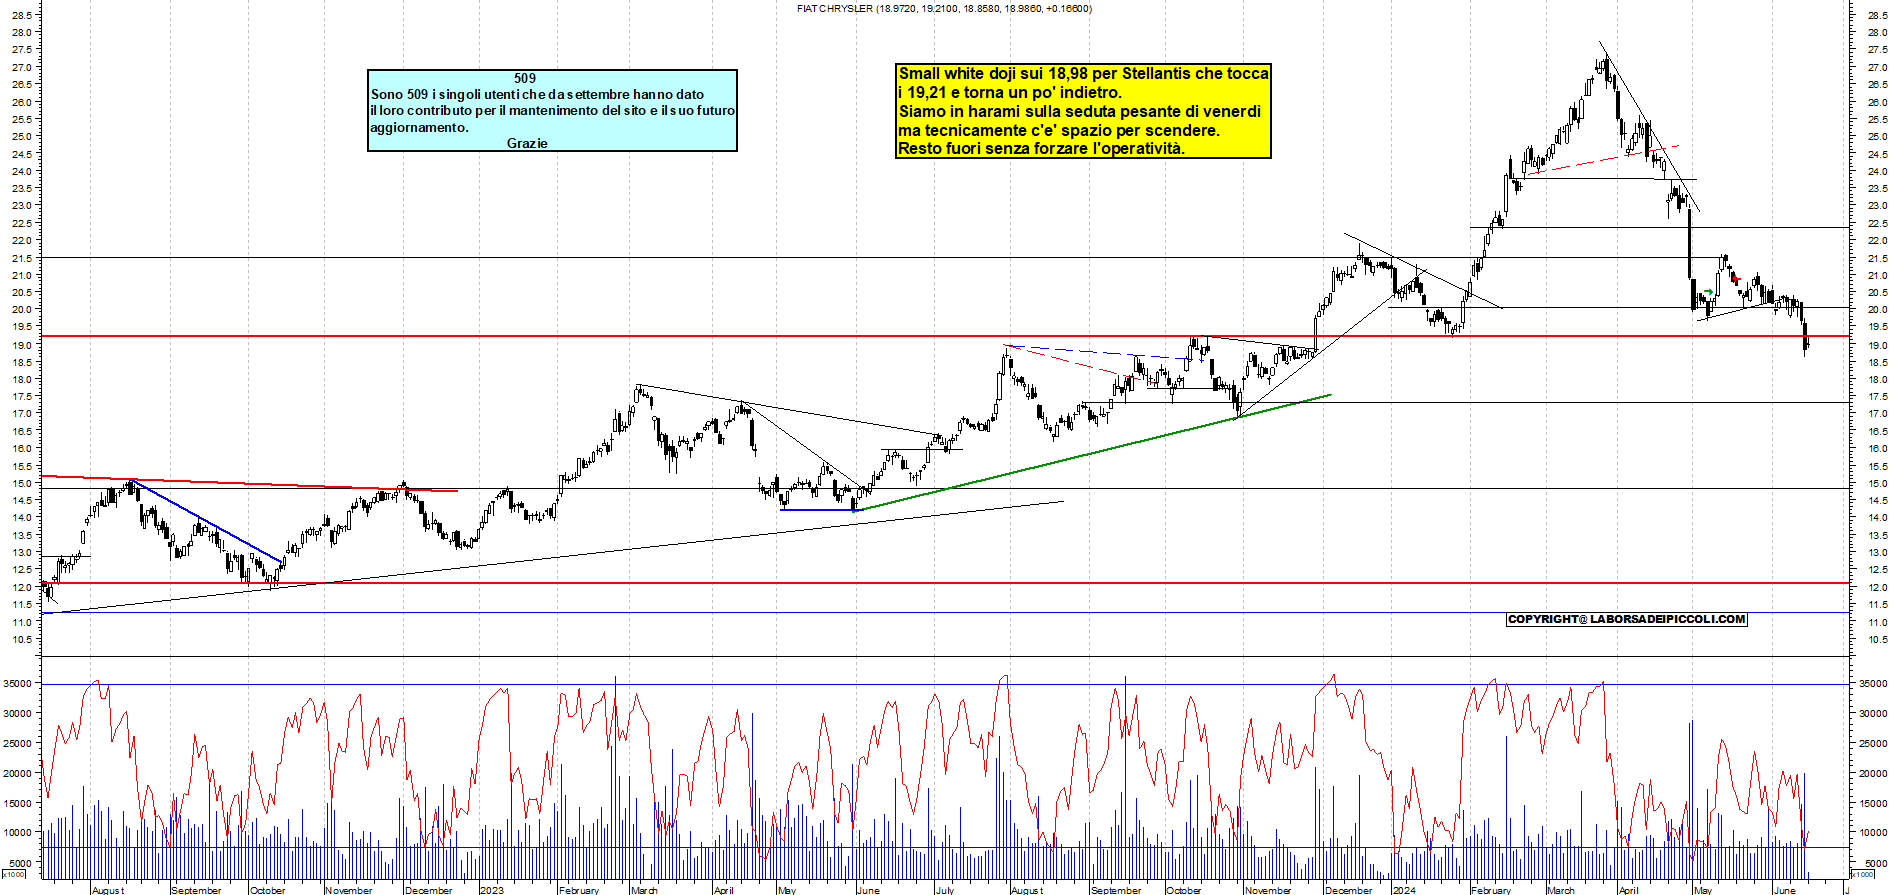Viewport: 1890px width, 895px height.
Task: Click the "20000" label on the right volume axis
Action: coord(1873,773)
